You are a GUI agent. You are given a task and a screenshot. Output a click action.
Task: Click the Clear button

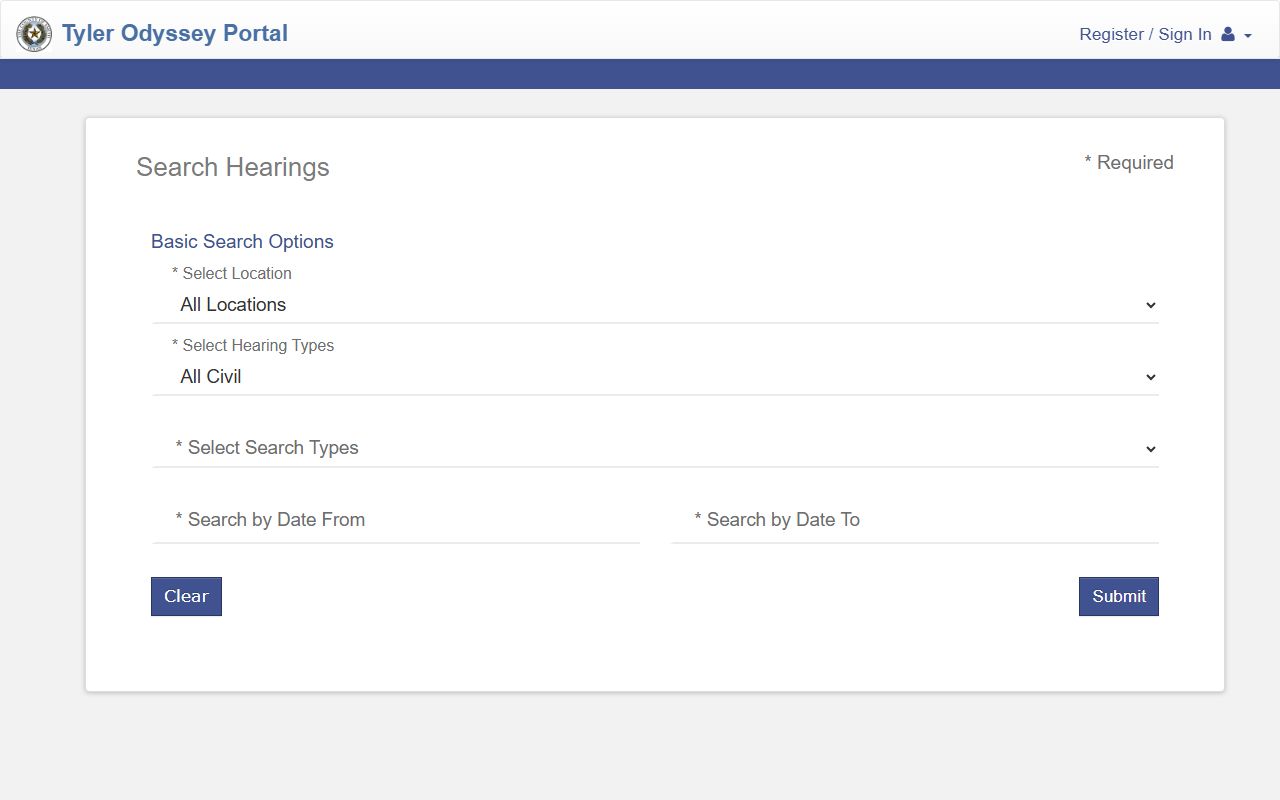(x=186, y=596)
